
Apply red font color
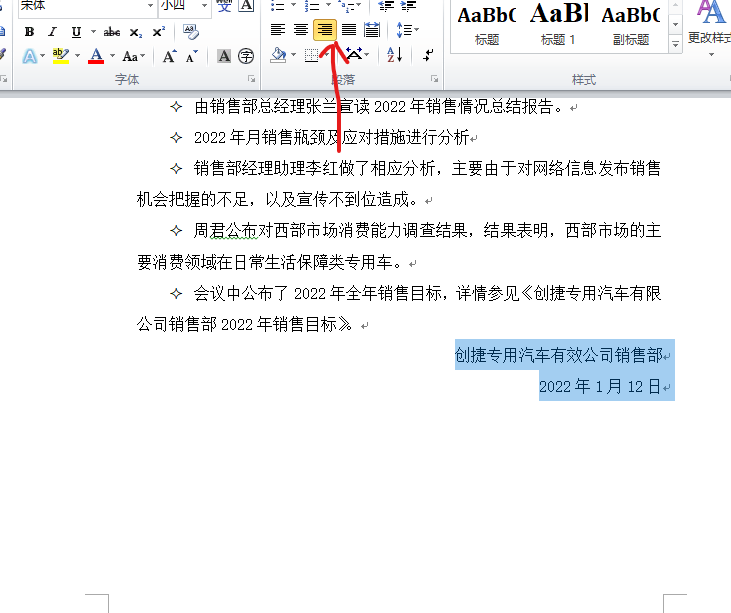point(96,56)
